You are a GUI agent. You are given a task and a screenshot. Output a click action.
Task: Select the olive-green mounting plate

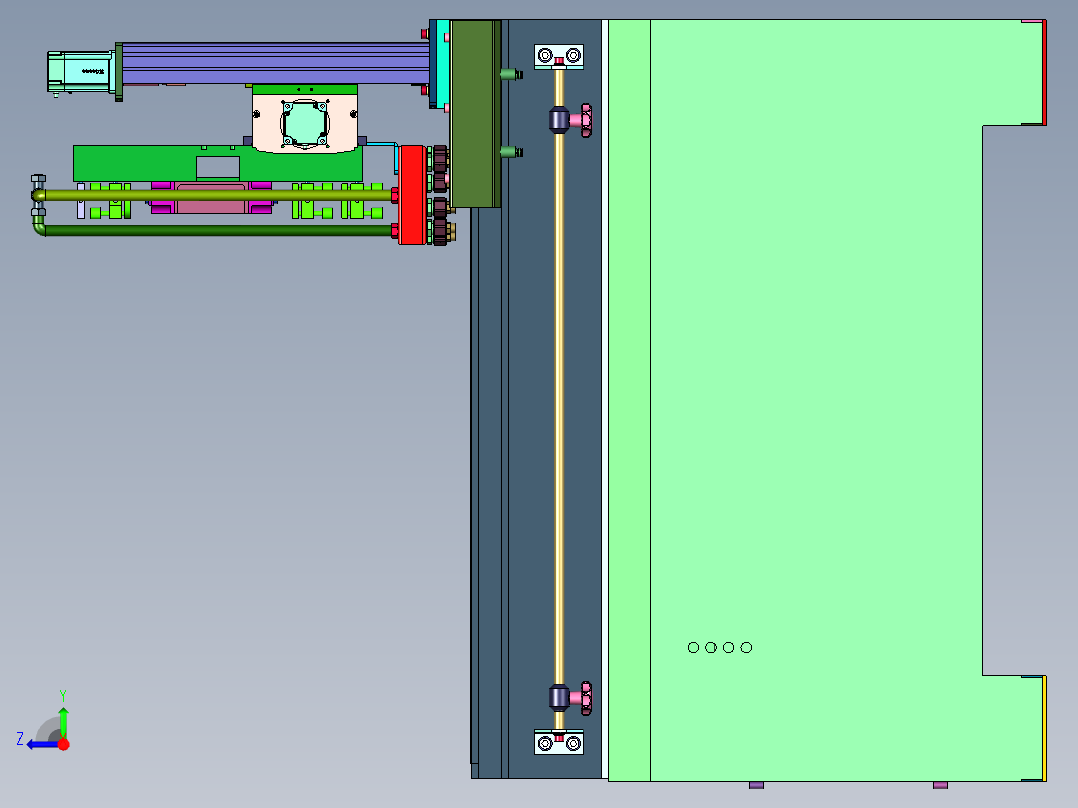(x=475, y=113)
